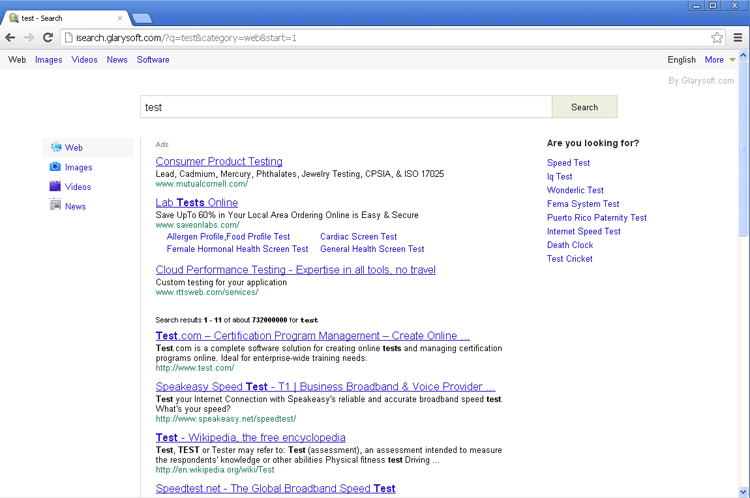
Task: Reload the page with the refresh icon
Action: [48, 38]
